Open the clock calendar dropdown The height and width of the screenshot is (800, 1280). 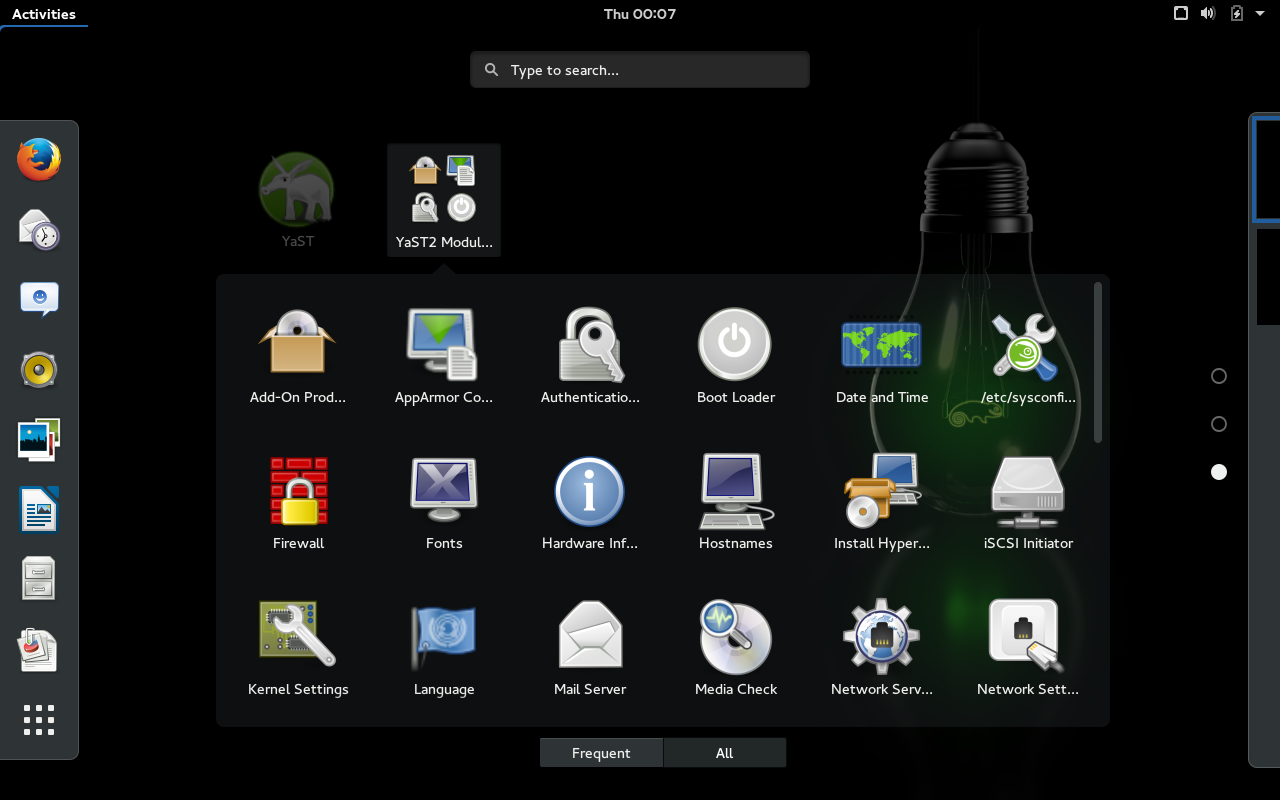[640, 14]
